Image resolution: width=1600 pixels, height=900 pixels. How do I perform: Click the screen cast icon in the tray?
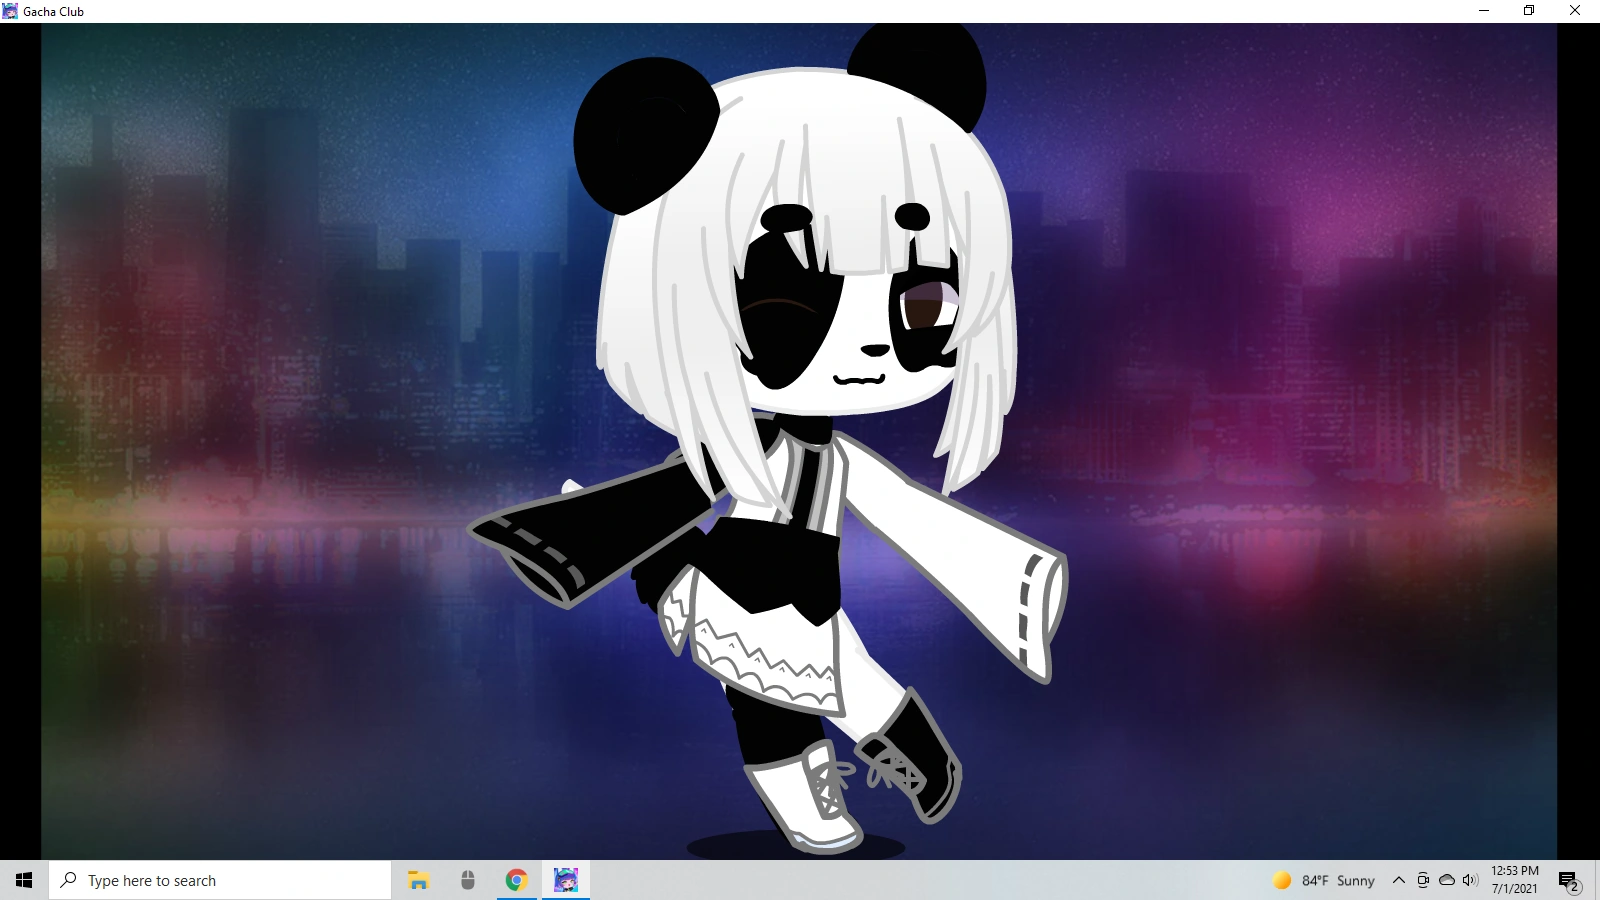tap(1422, 880)
